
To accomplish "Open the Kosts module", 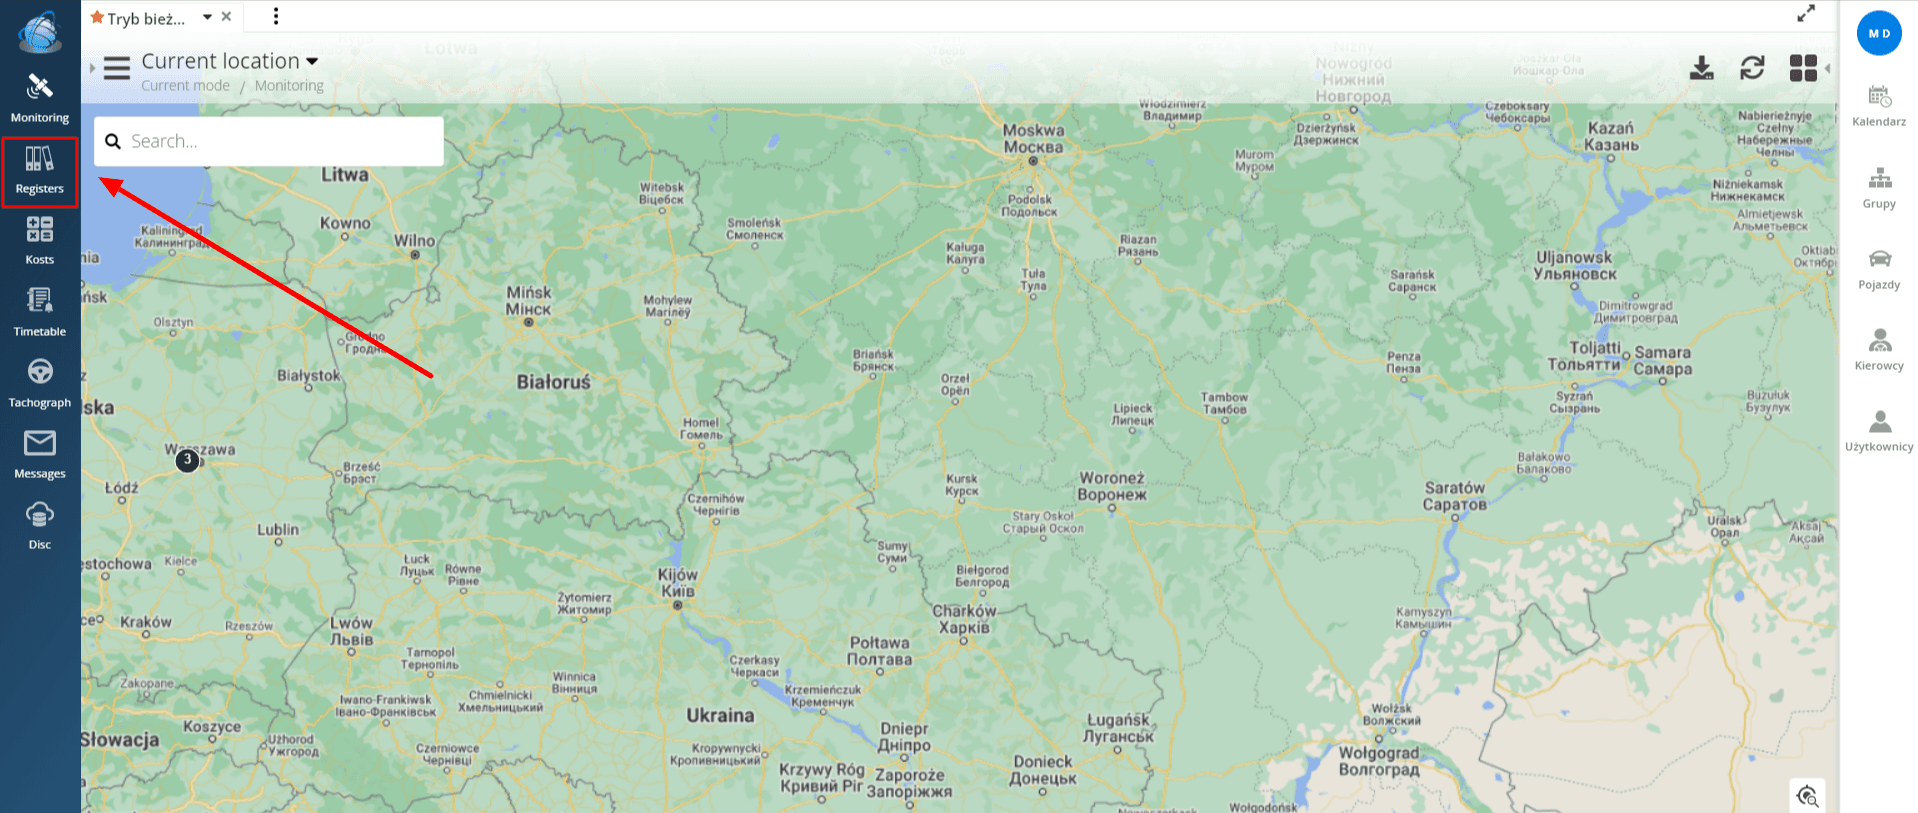I will point(40,241).
